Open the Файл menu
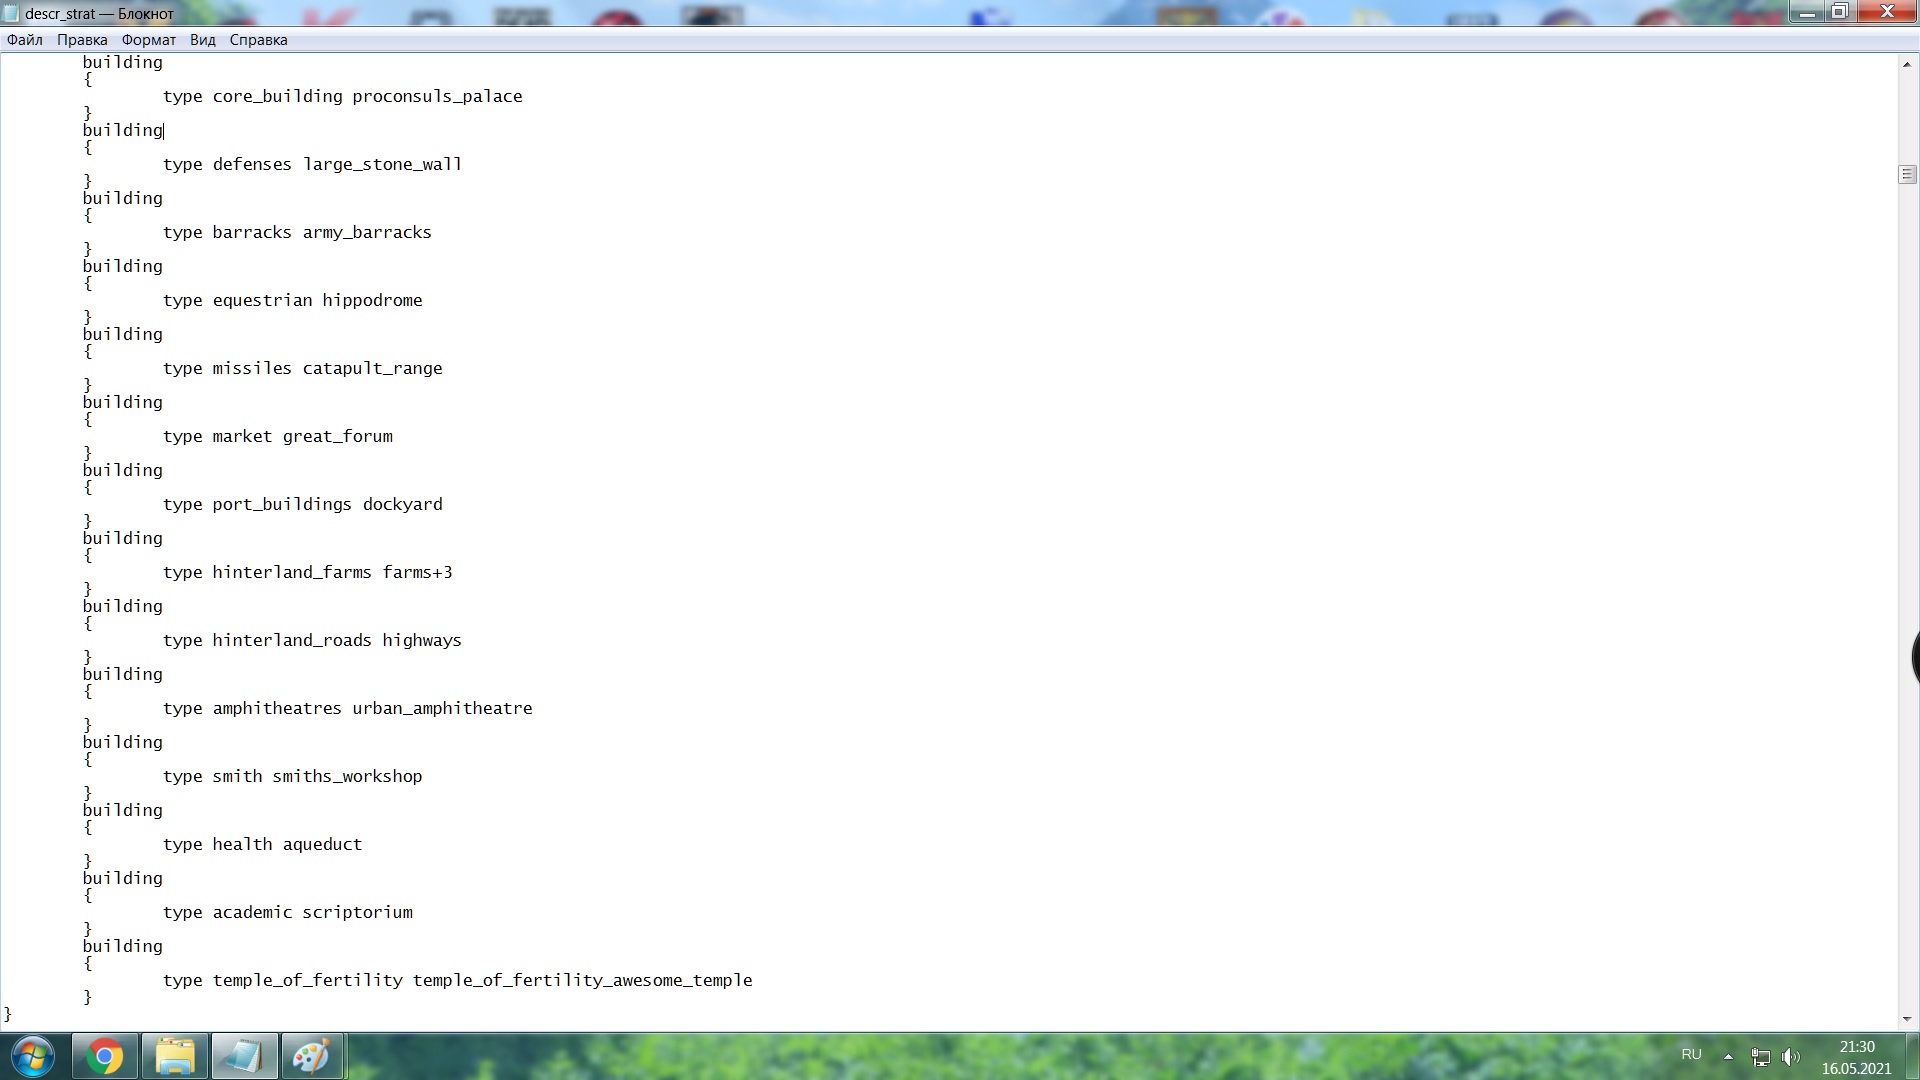Image resolution: width=1920 pixels, height=1080 pixels. [25, 40]
